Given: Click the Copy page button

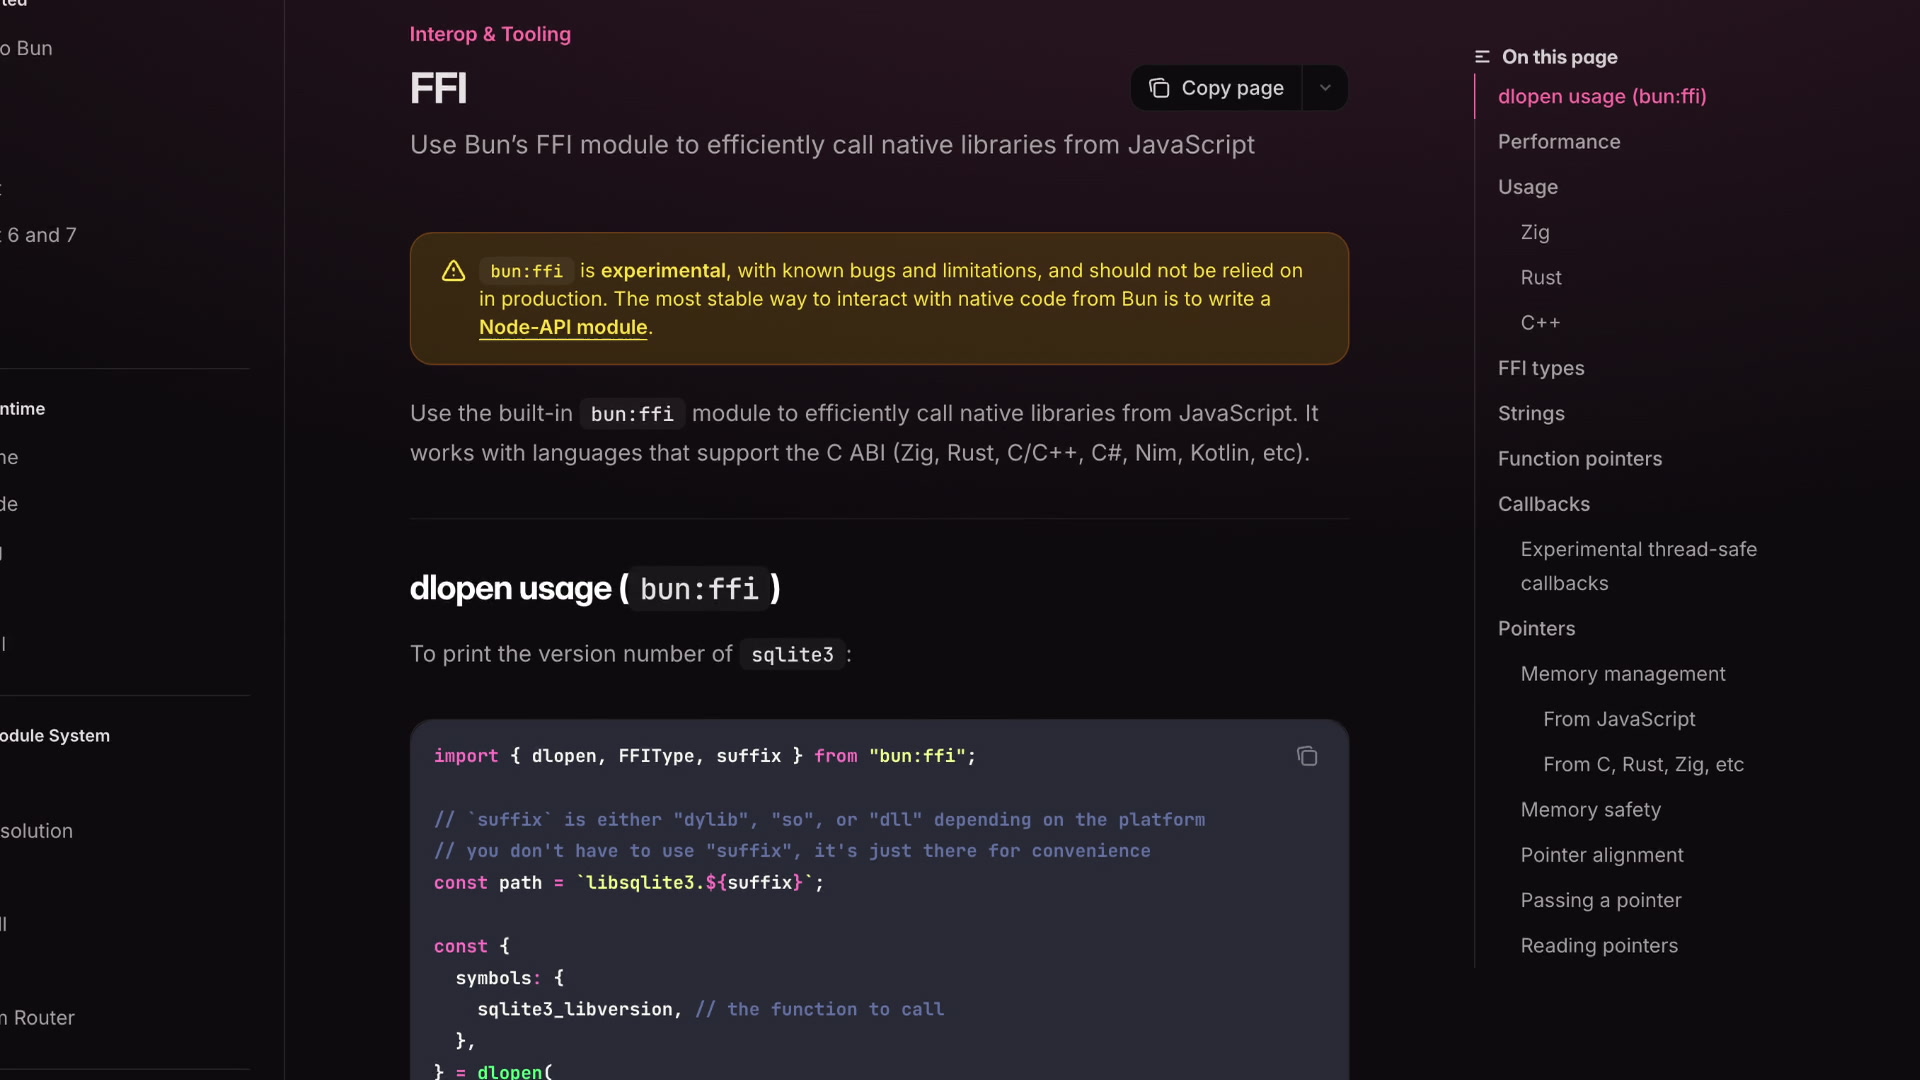Looking at the screenshot, I should point(1216,88).
